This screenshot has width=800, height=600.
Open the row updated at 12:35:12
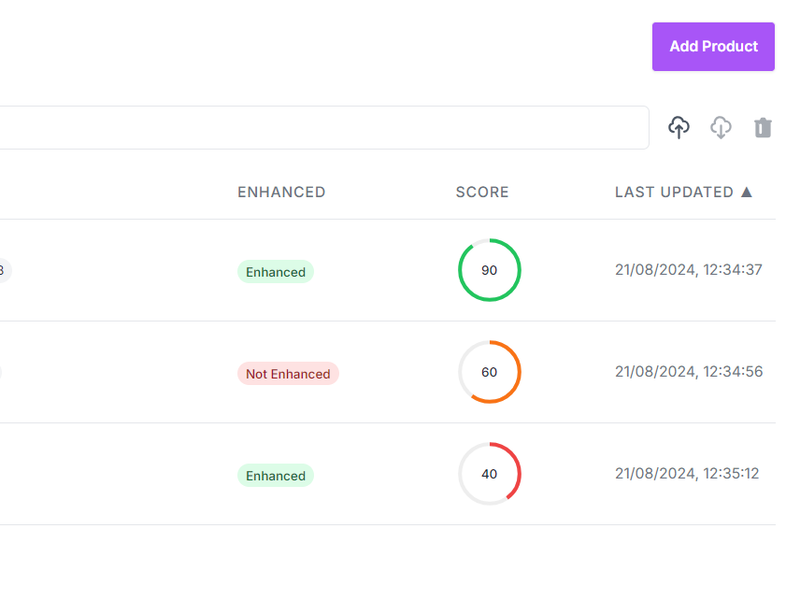coord(686,474)
